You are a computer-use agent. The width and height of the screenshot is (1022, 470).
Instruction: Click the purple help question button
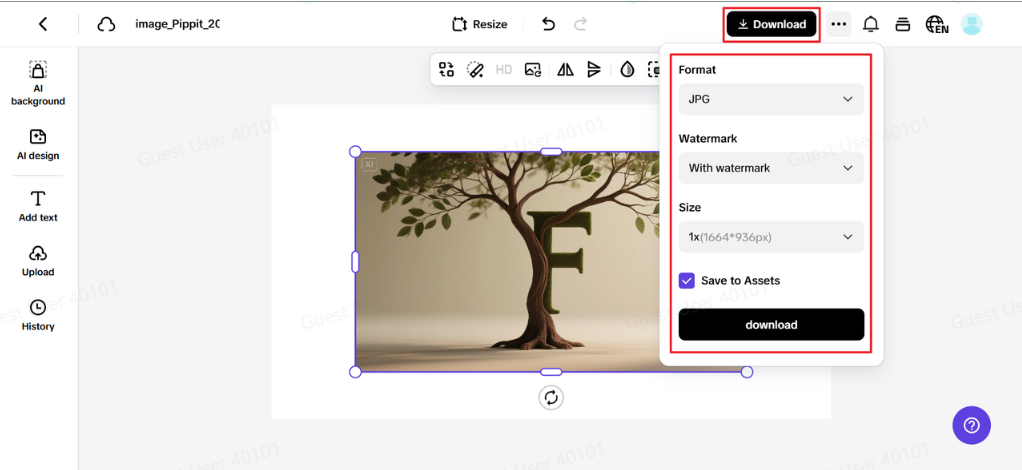[971, 425]
